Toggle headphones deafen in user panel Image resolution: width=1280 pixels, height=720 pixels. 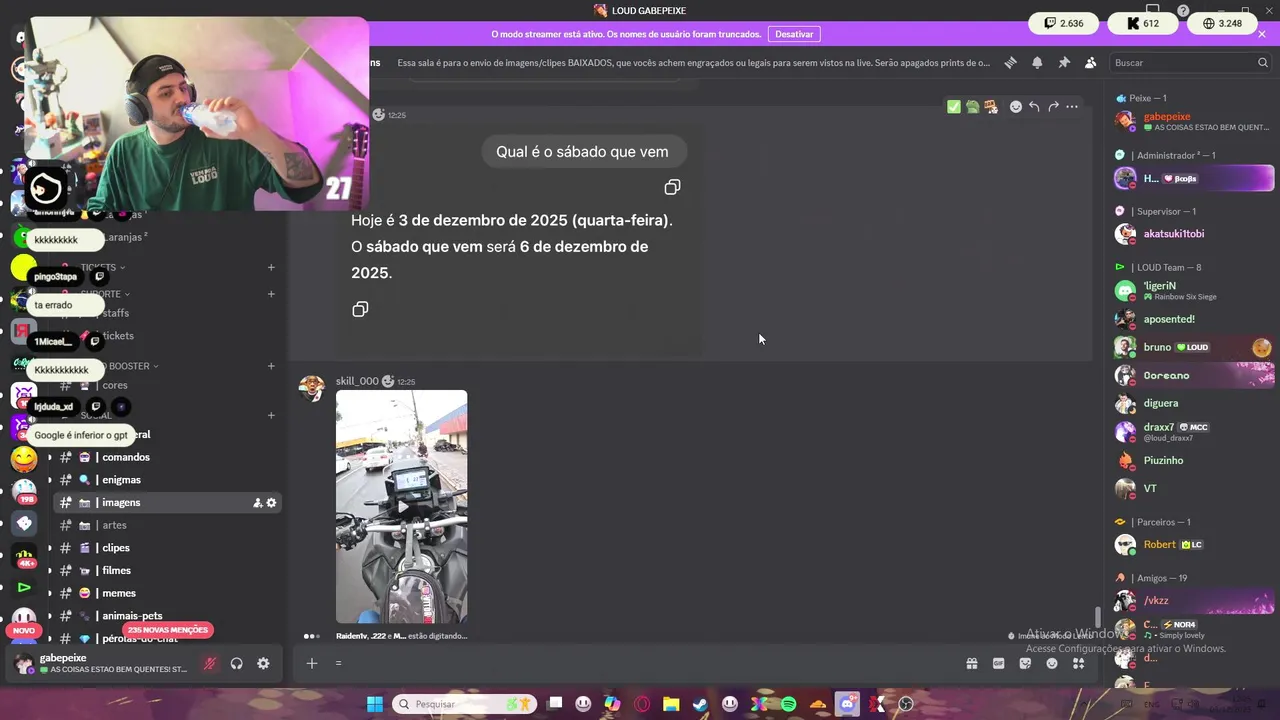237,663
